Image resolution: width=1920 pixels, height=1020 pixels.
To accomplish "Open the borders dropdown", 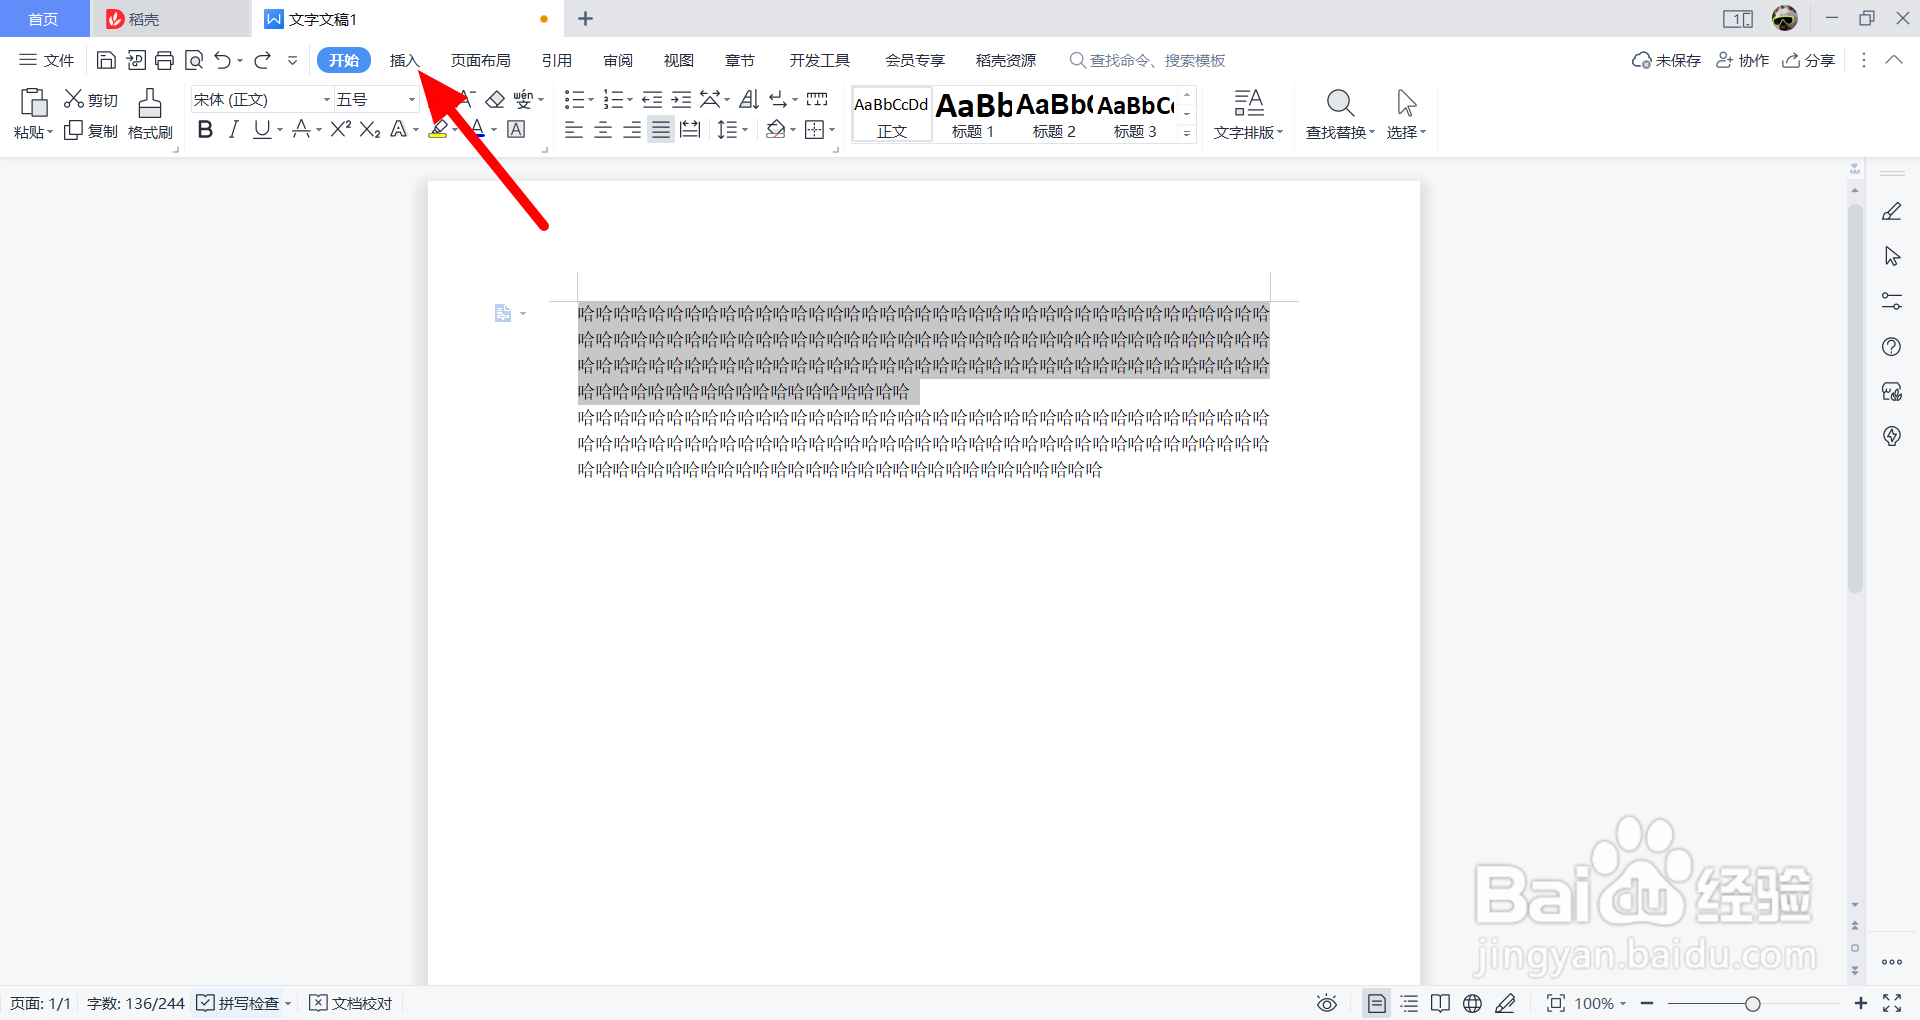I will click(832, 130).
